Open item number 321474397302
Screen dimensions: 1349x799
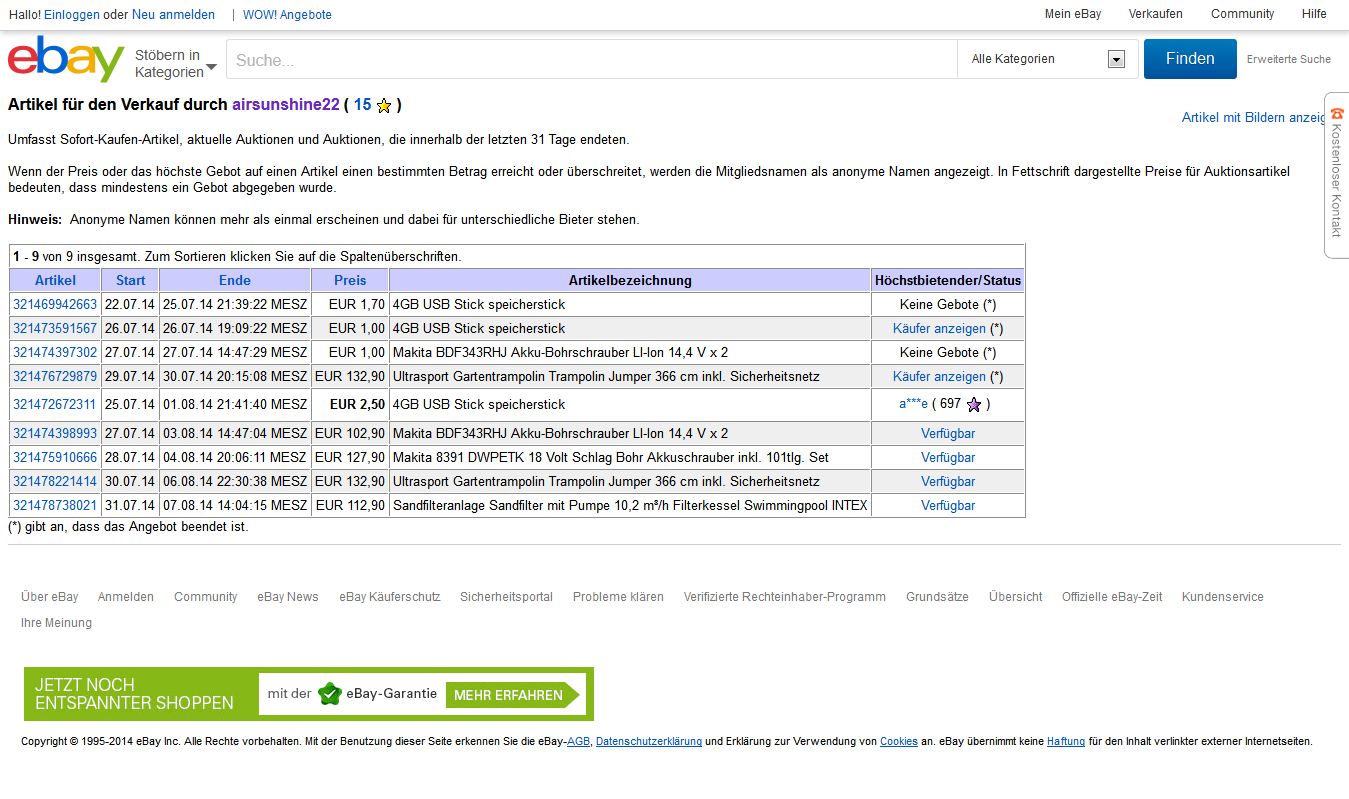(x=55, y=352)
